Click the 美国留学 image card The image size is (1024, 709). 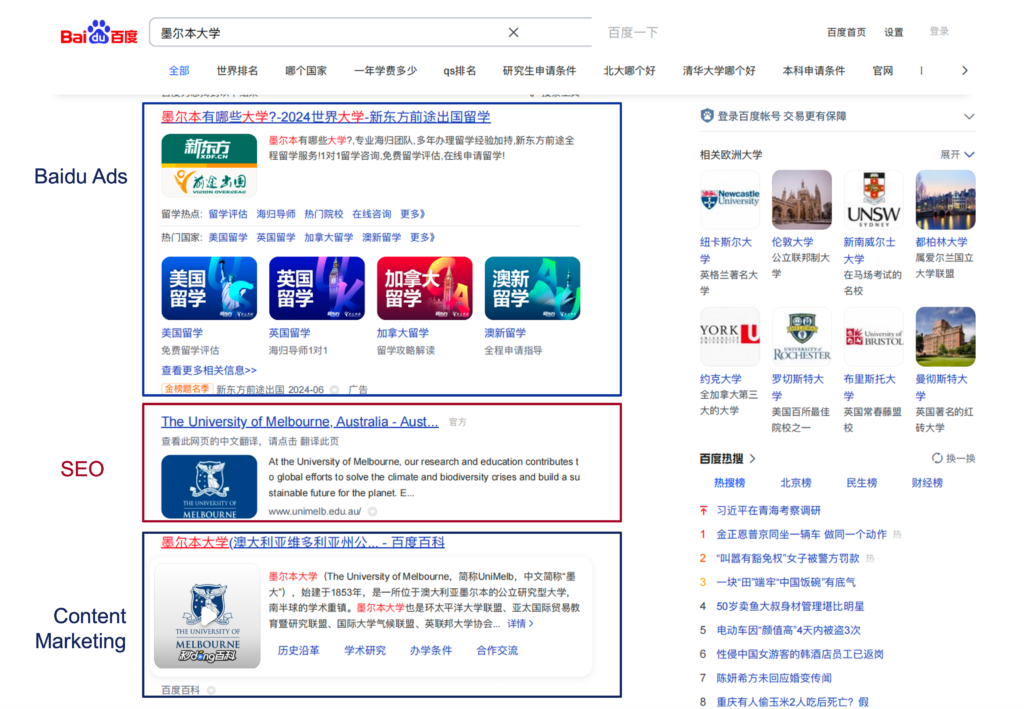(x=209, y=288)
